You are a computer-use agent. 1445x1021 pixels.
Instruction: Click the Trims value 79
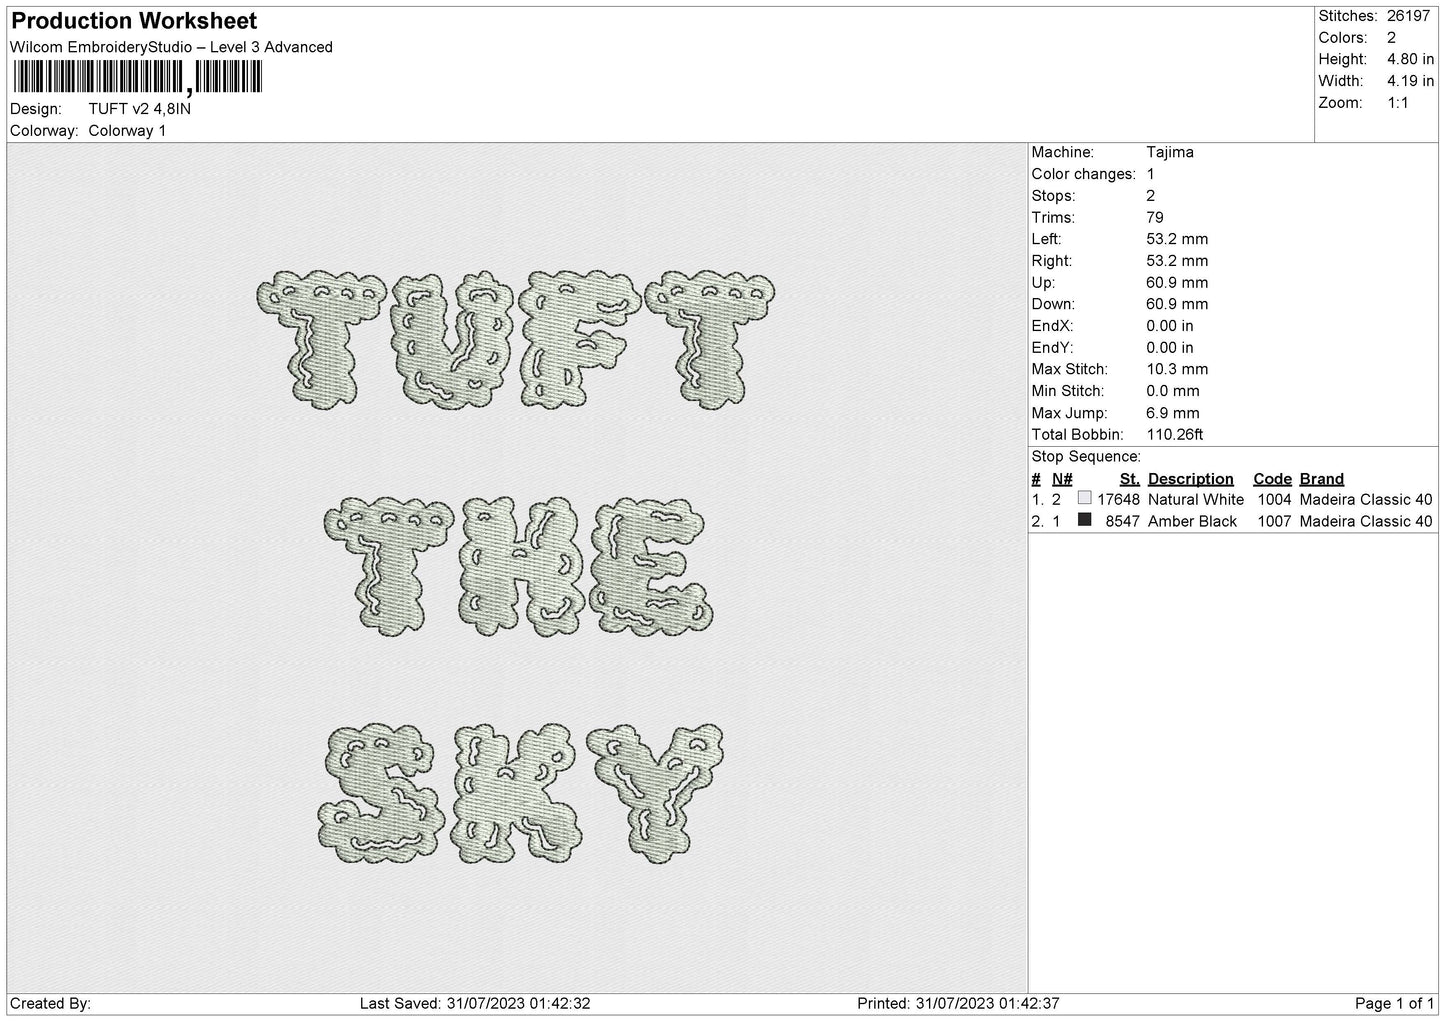tap(1155, 217)
